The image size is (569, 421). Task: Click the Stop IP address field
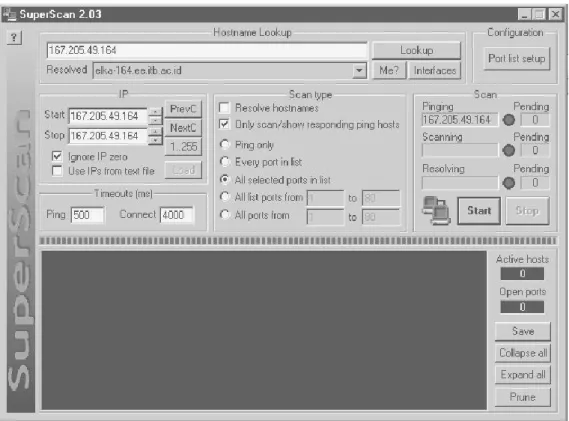click(x=108, y=136)
